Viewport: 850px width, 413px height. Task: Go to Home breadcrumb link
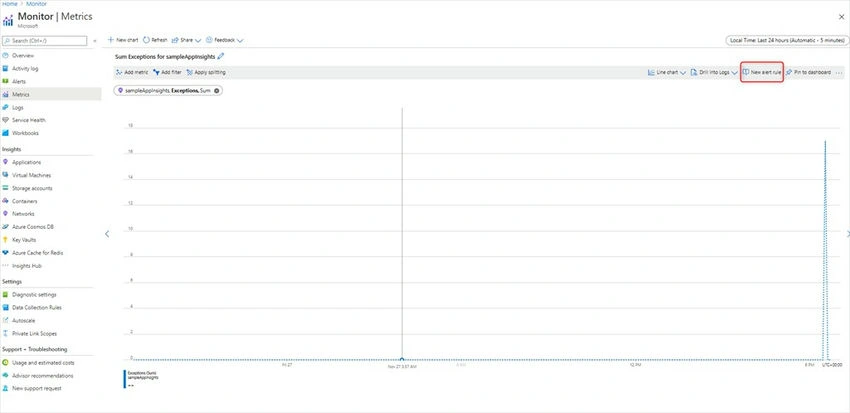point(10,4)
